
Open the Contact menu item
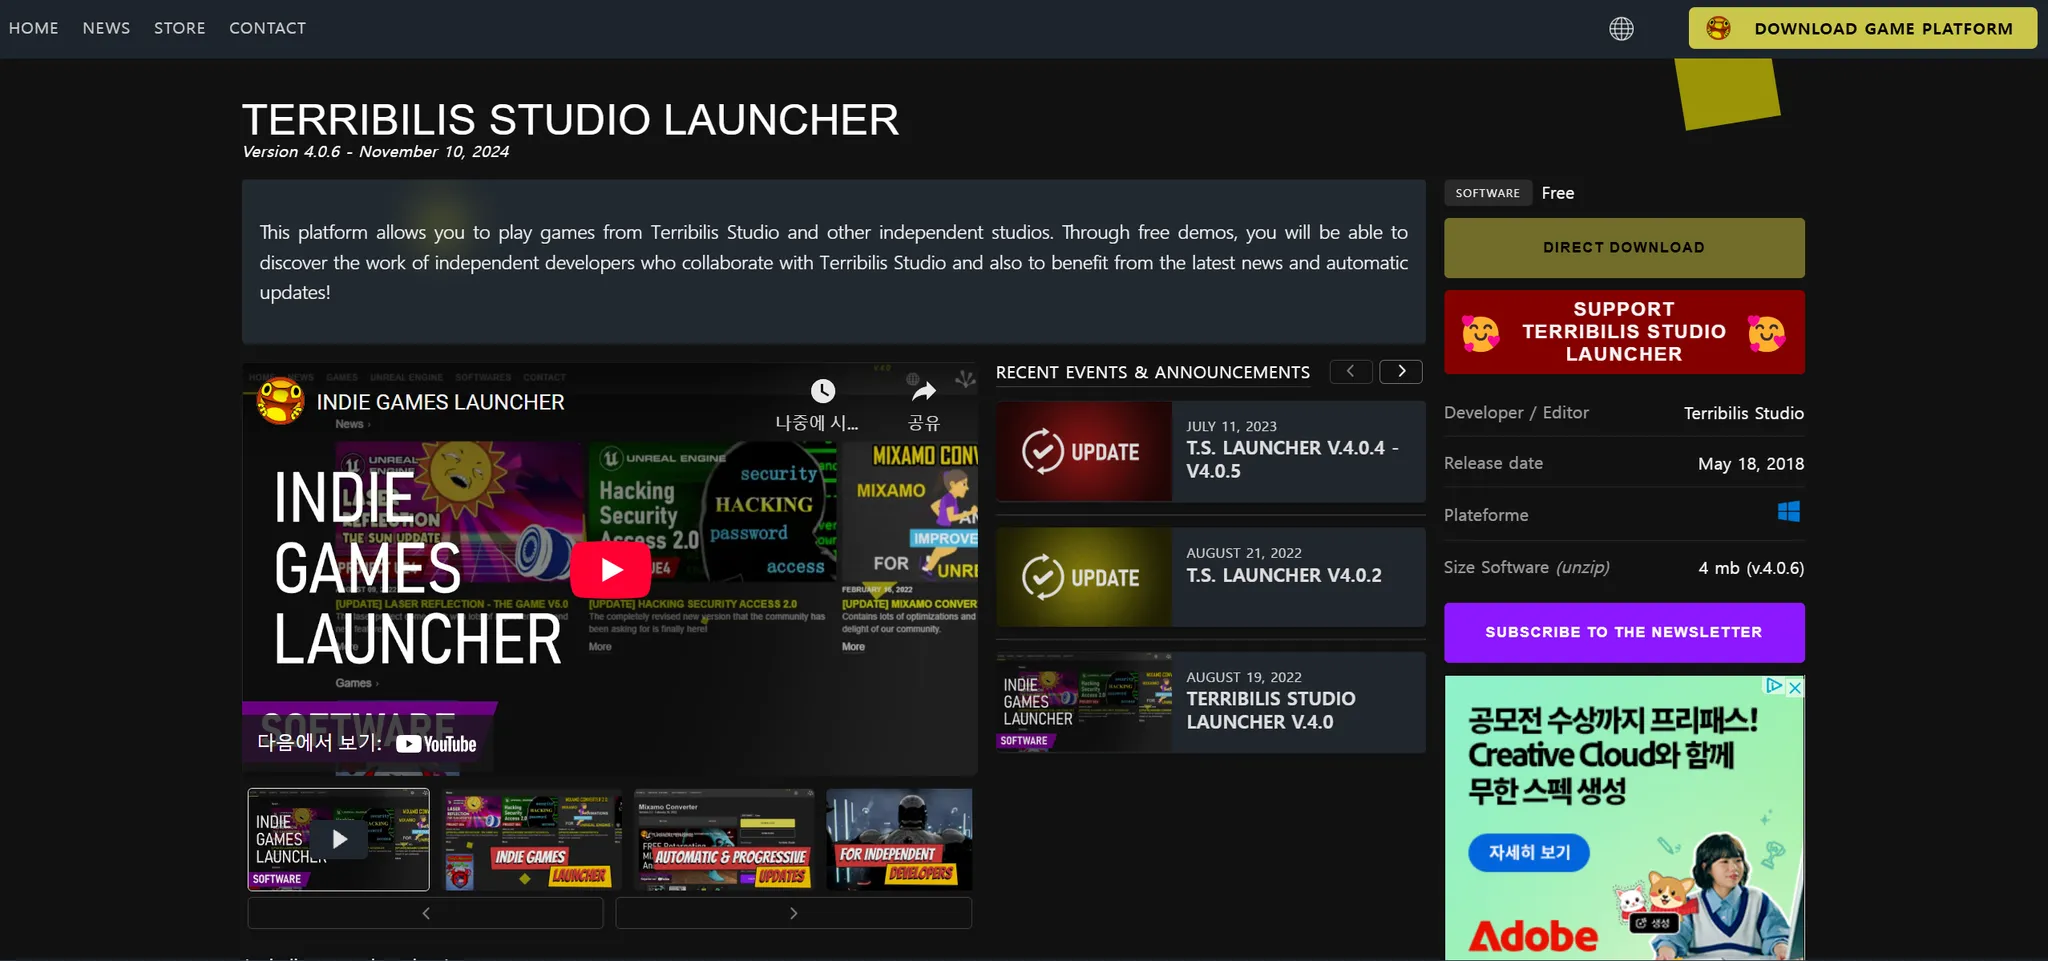(268, 28)
